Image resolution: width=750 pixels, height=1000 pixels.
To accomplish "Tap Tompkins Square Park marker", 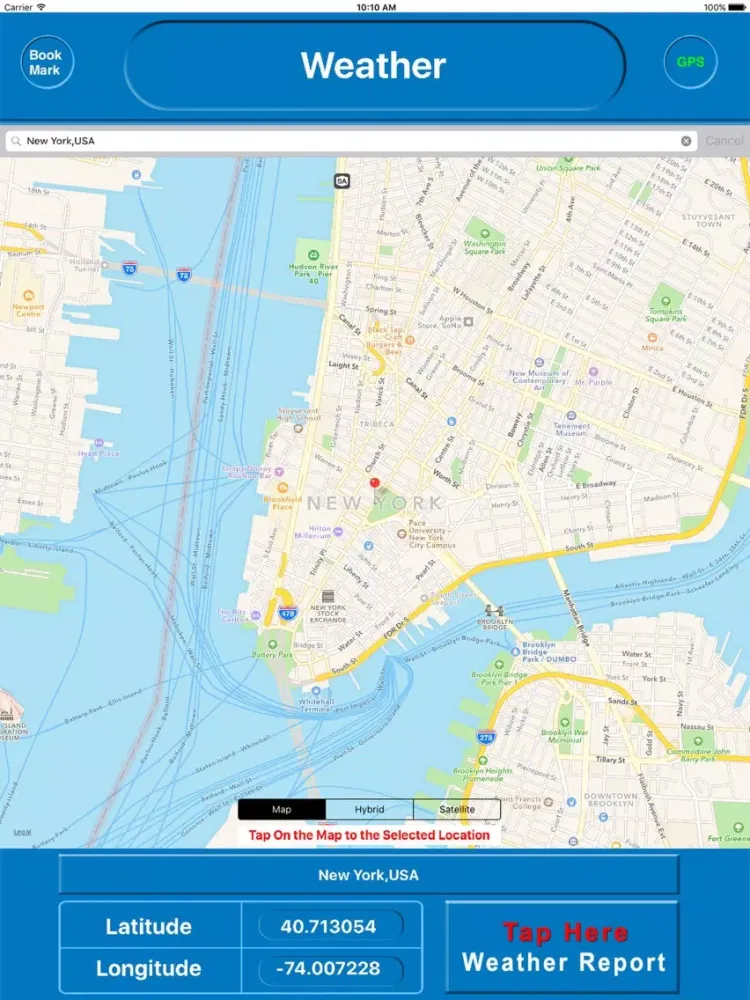I will [666, 300].
